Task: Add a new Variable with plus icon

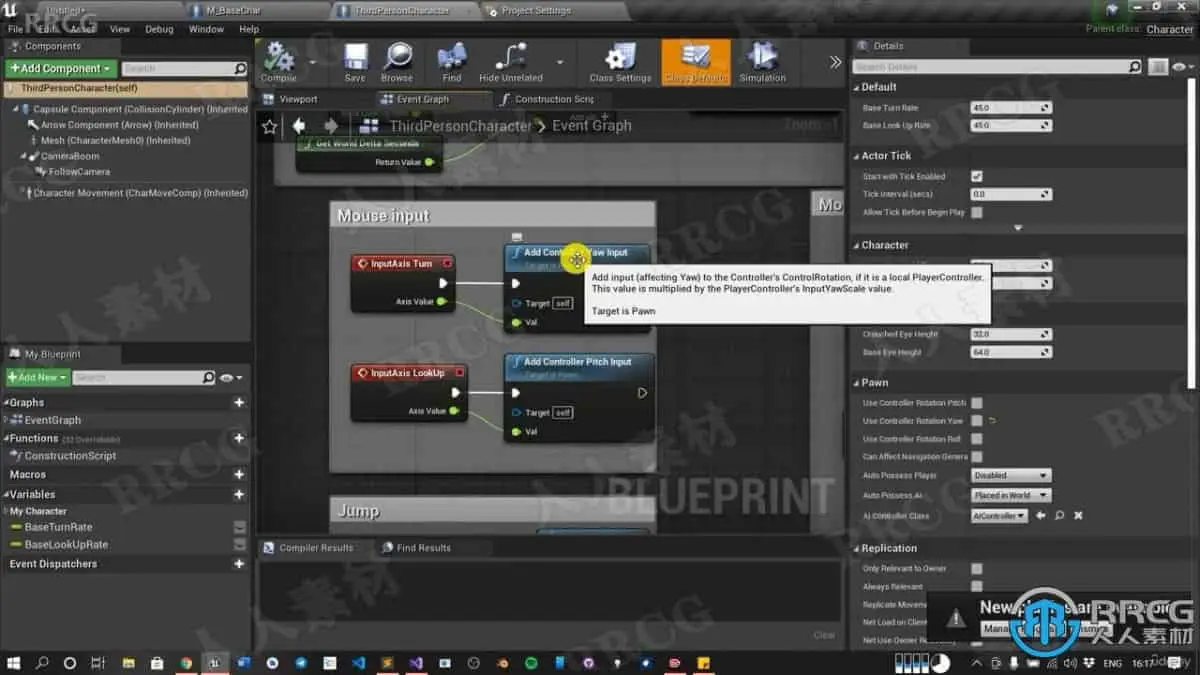Action: [239, 494]
